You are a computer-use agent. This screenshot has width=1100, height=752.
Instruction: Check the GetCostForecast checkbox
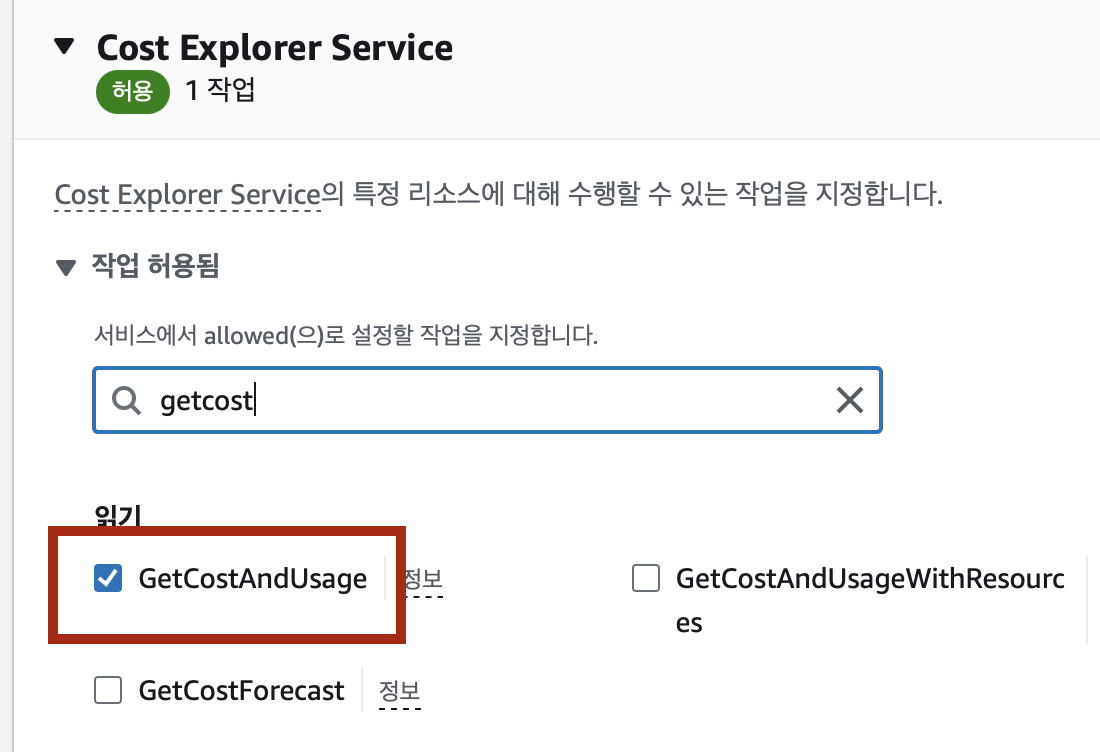point(108,690)
